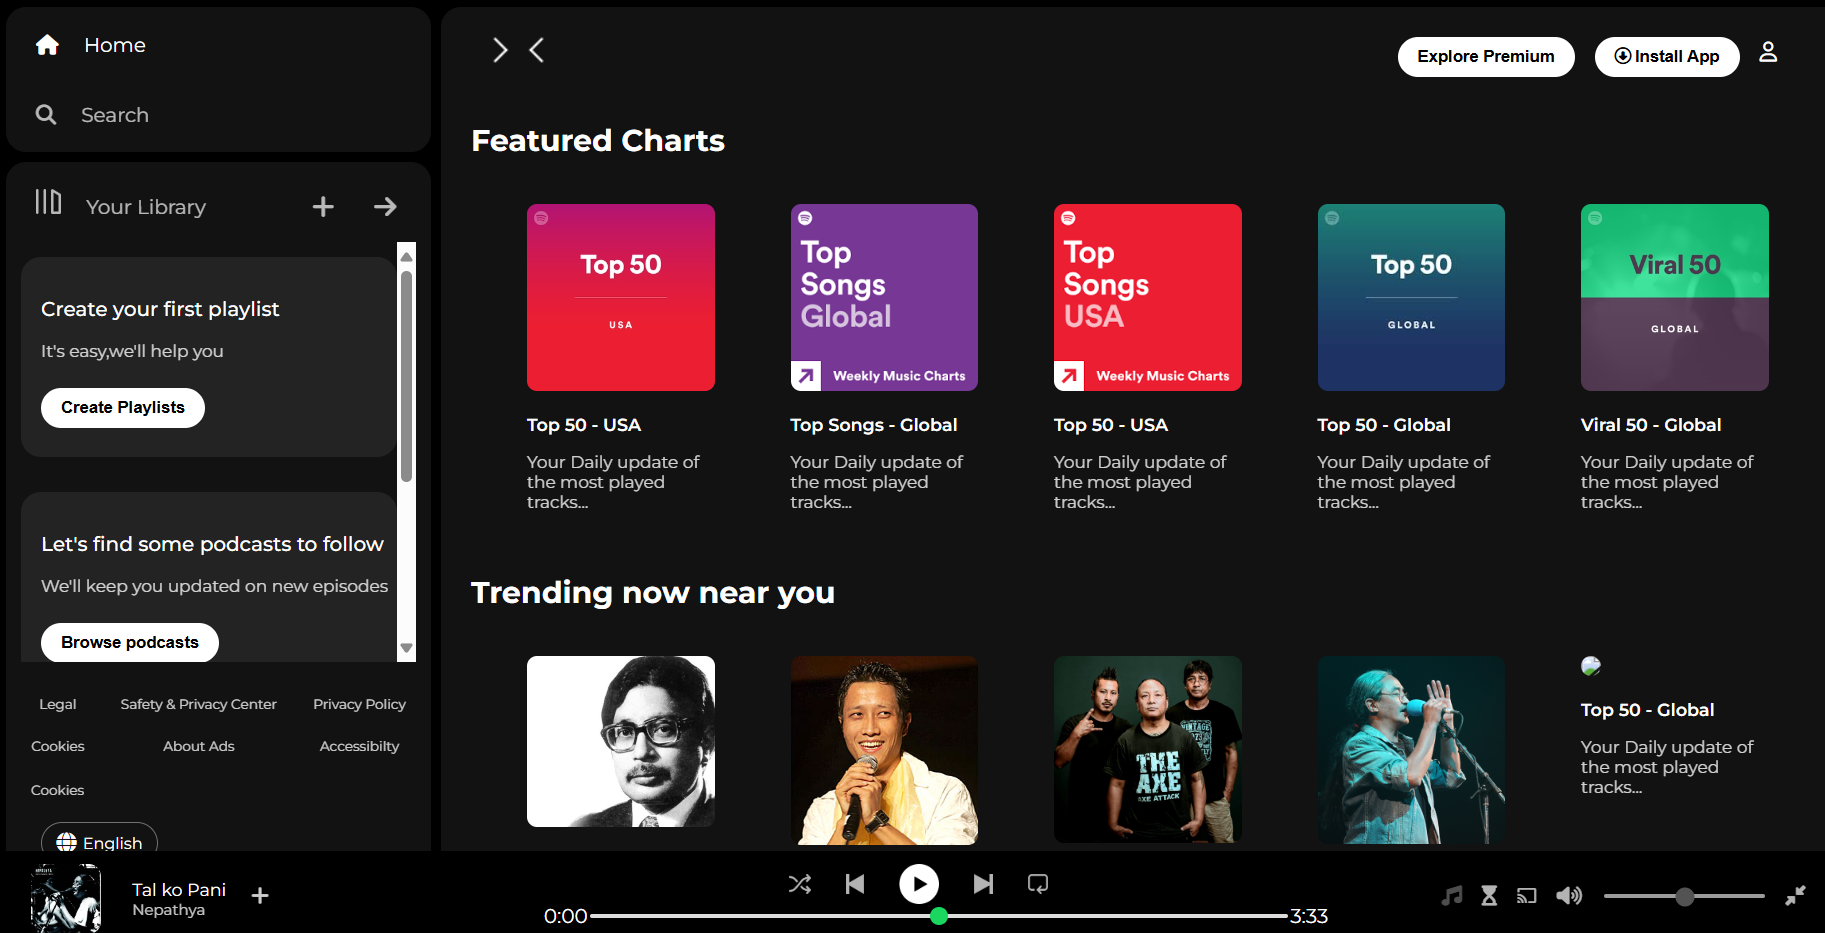Open About Ads link
The width and height of the screenshot is (1825, 933).
click(199, 746)
